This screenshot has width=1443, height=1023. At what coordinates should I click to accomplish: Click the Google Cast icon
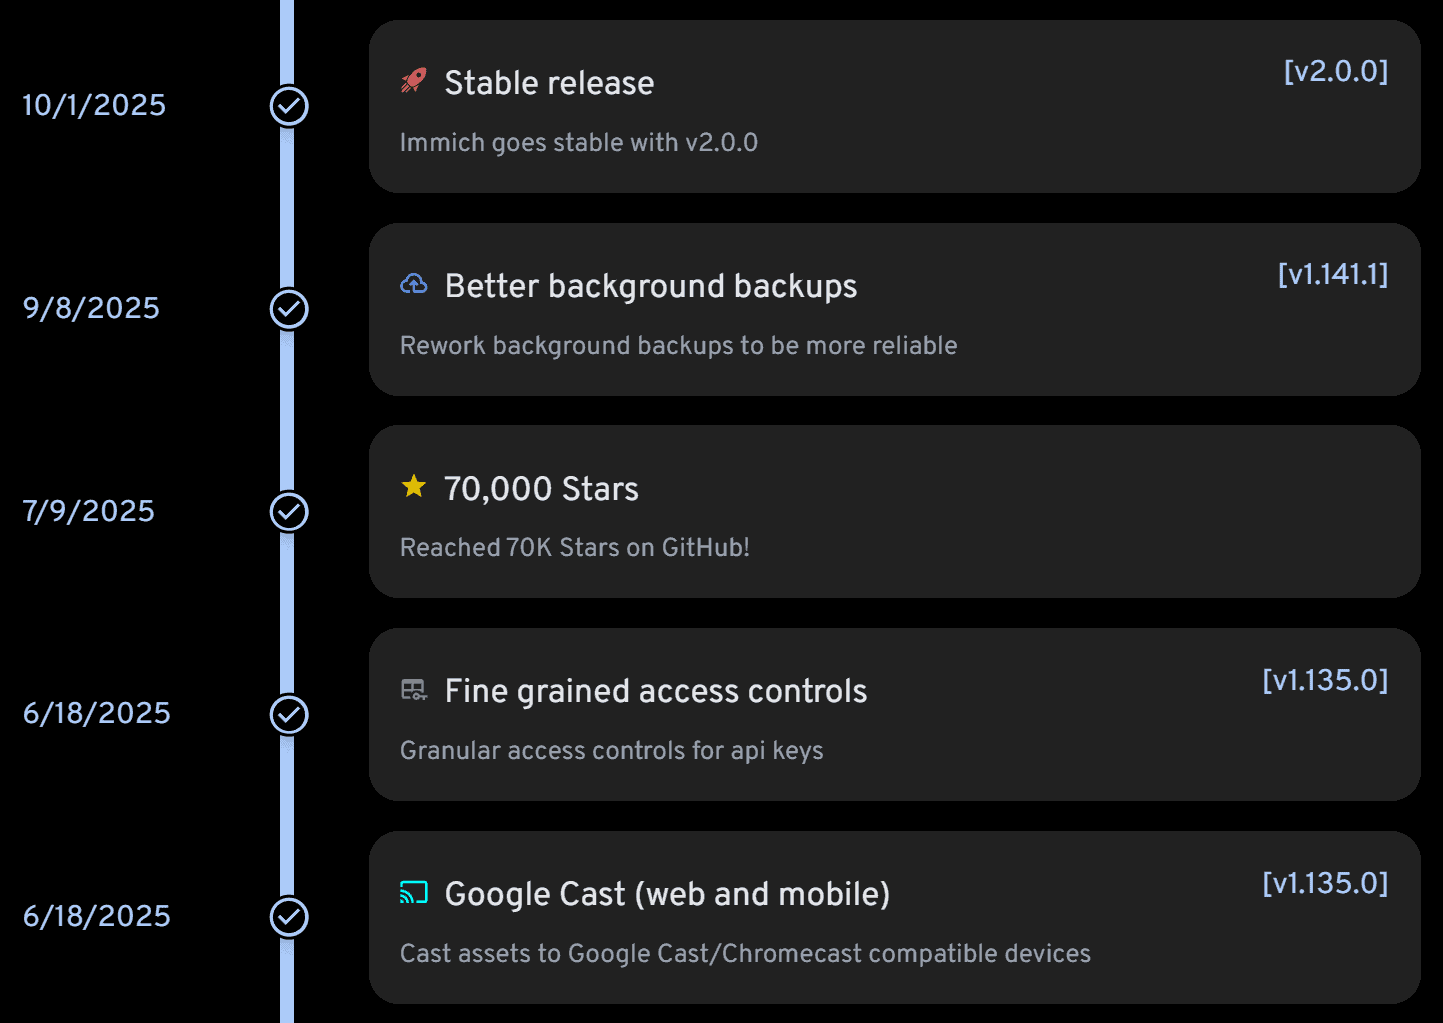(x=413, y=892)
